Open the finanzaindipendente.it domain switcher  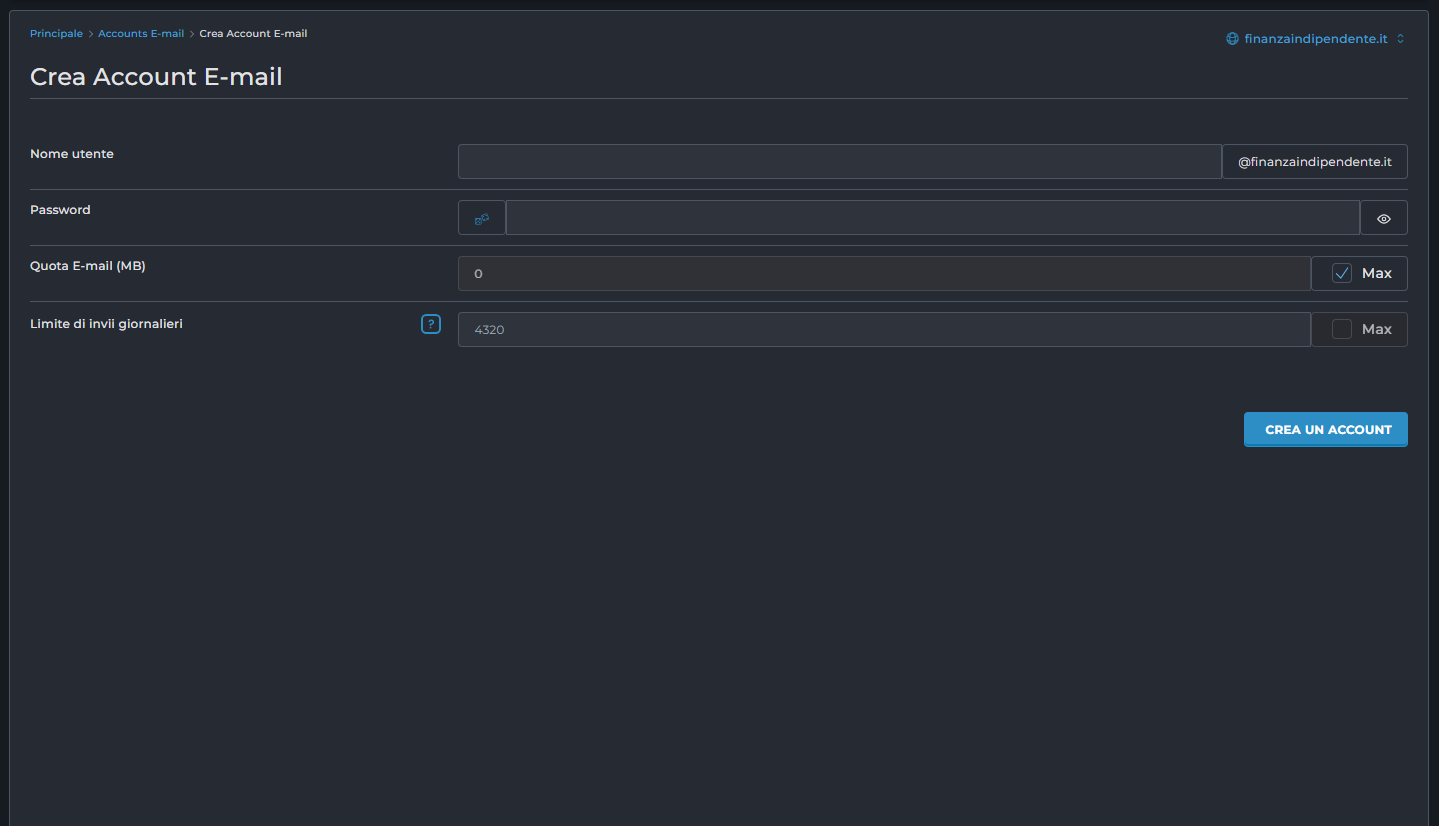point(1315,39)
